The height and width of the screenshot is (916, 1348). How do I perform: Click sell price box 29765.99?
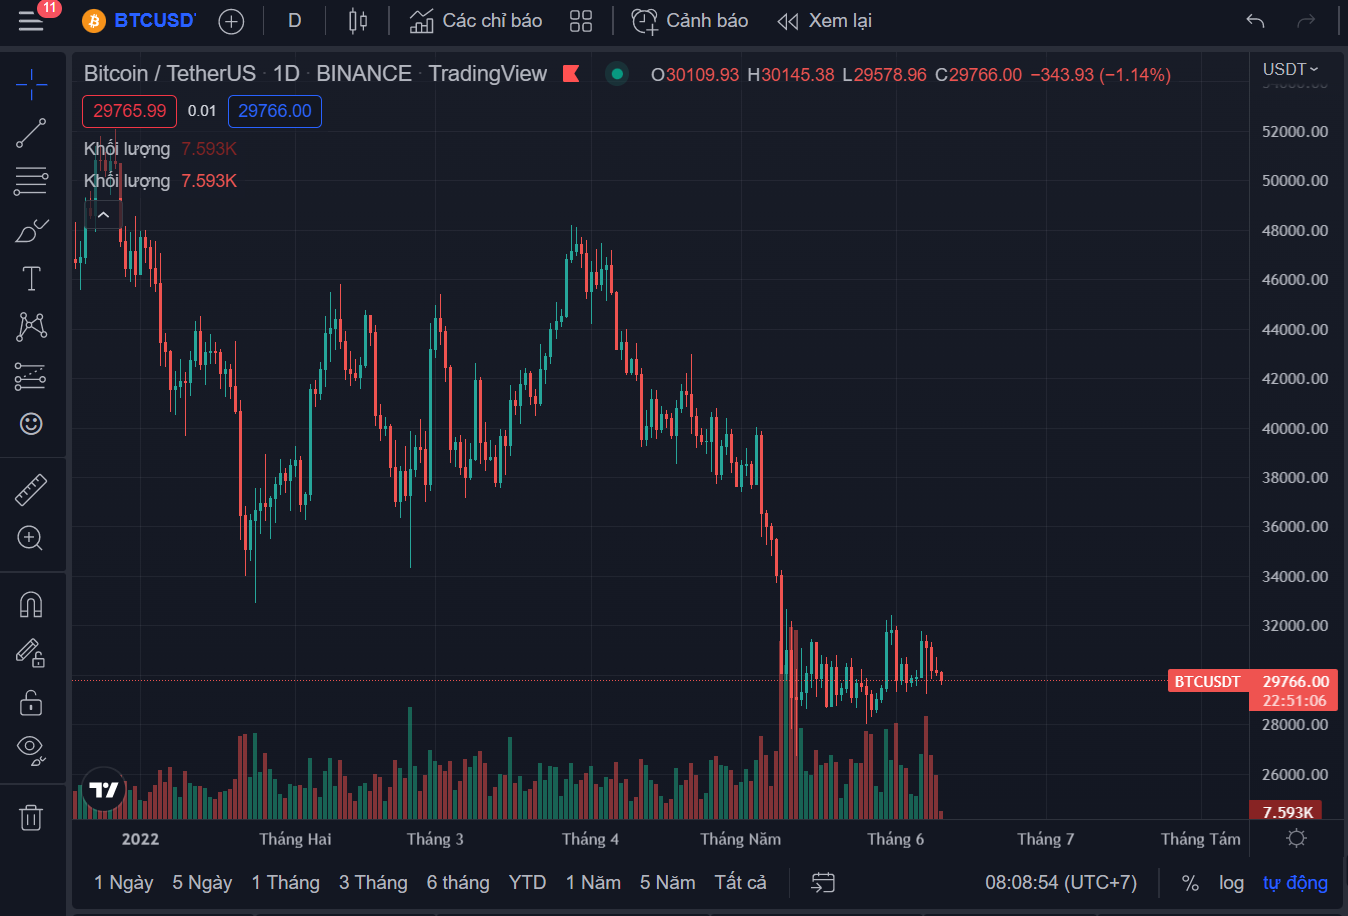(x=129, y=111)
